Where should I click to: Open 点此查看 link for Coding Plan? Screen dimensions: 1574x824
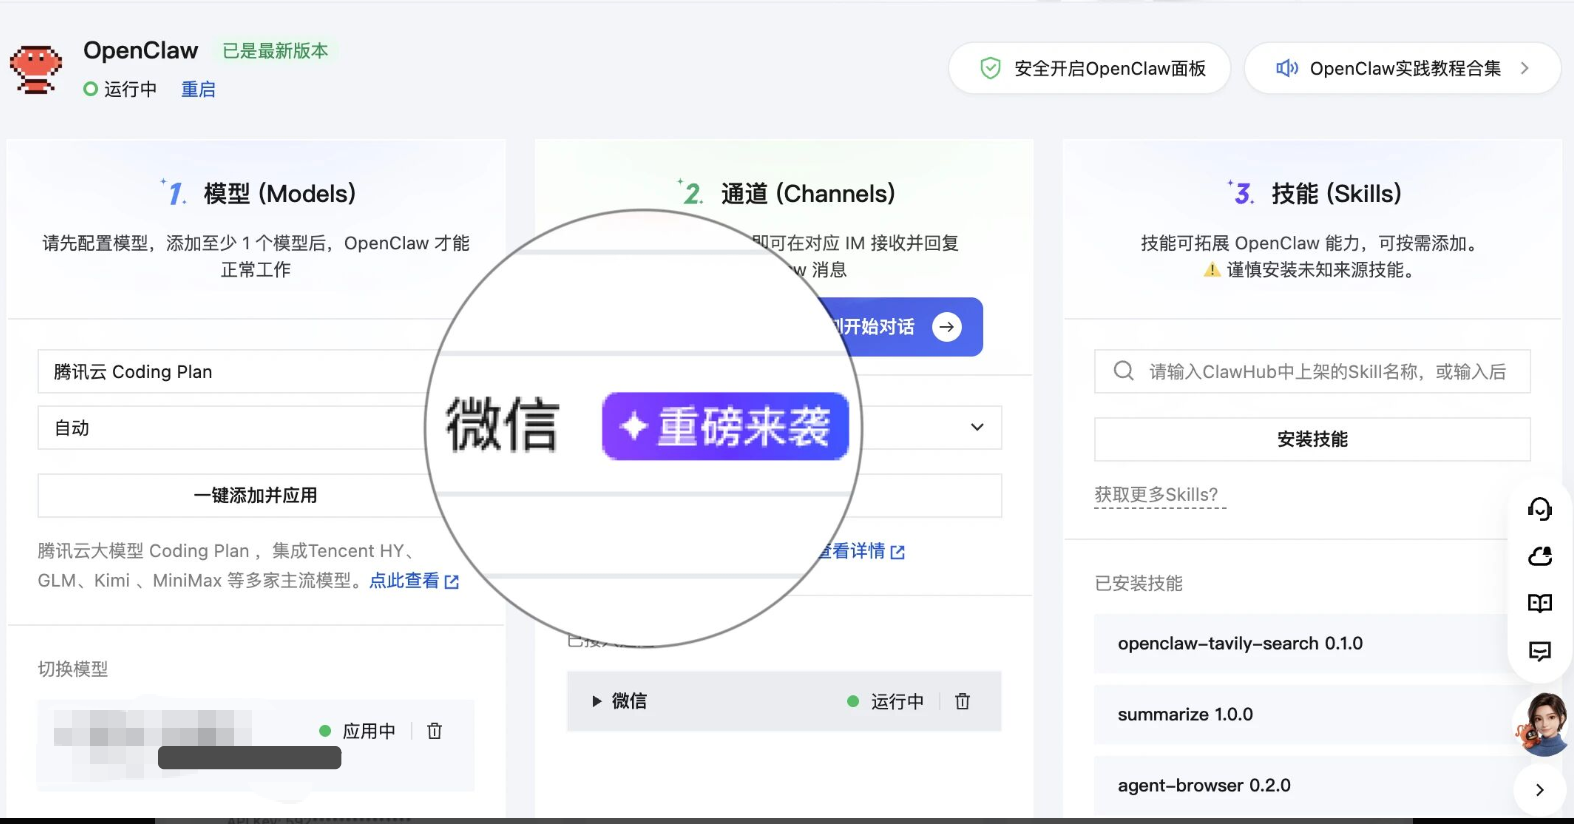[x=404, y=581]
